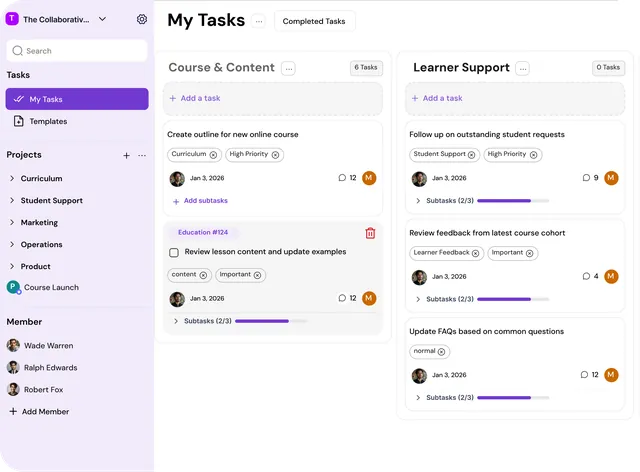Add a task in Learner Support

pos(515,98)
